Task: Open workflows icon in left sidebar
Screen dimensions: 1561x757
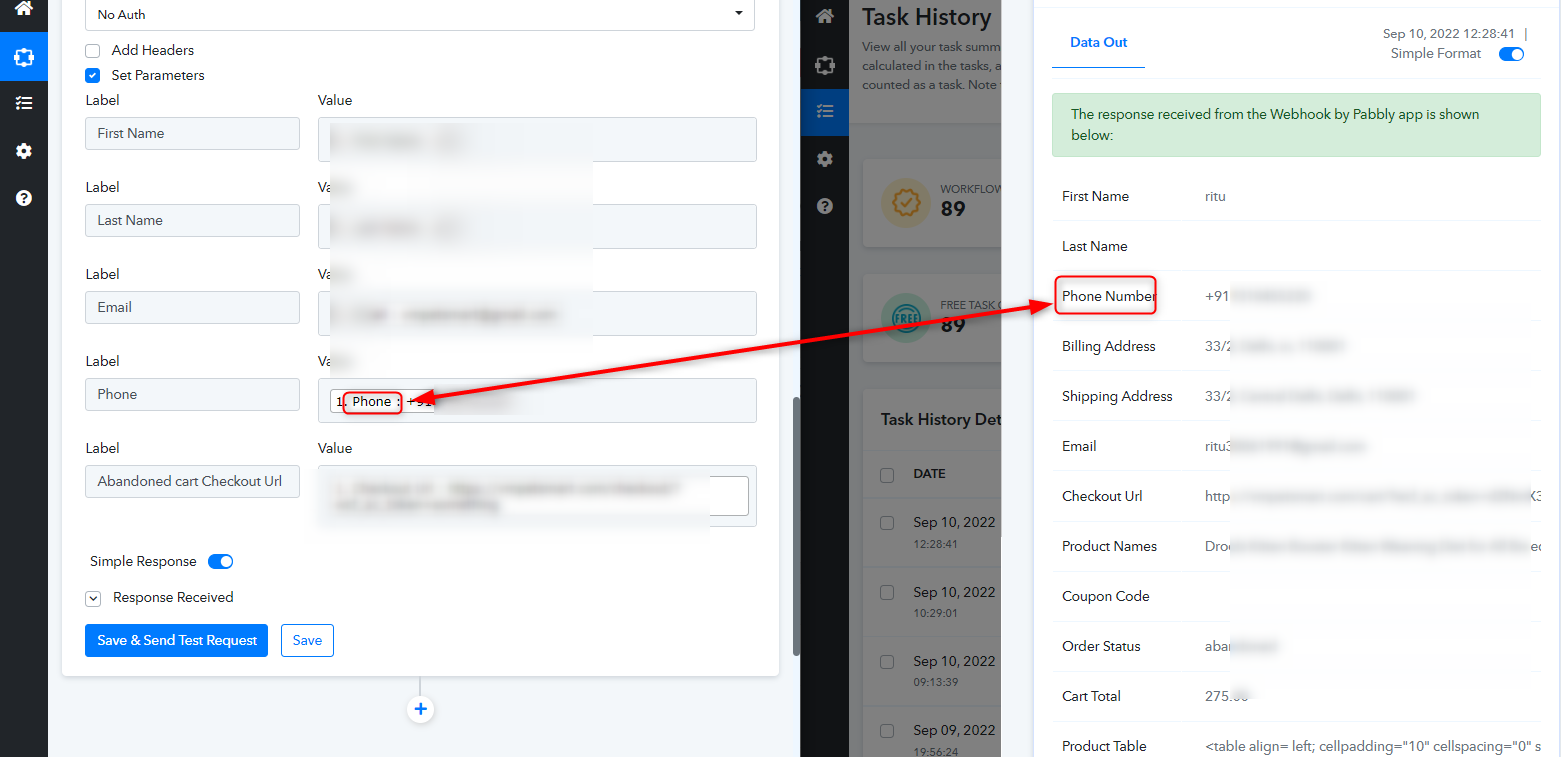Action: [24, 57]
